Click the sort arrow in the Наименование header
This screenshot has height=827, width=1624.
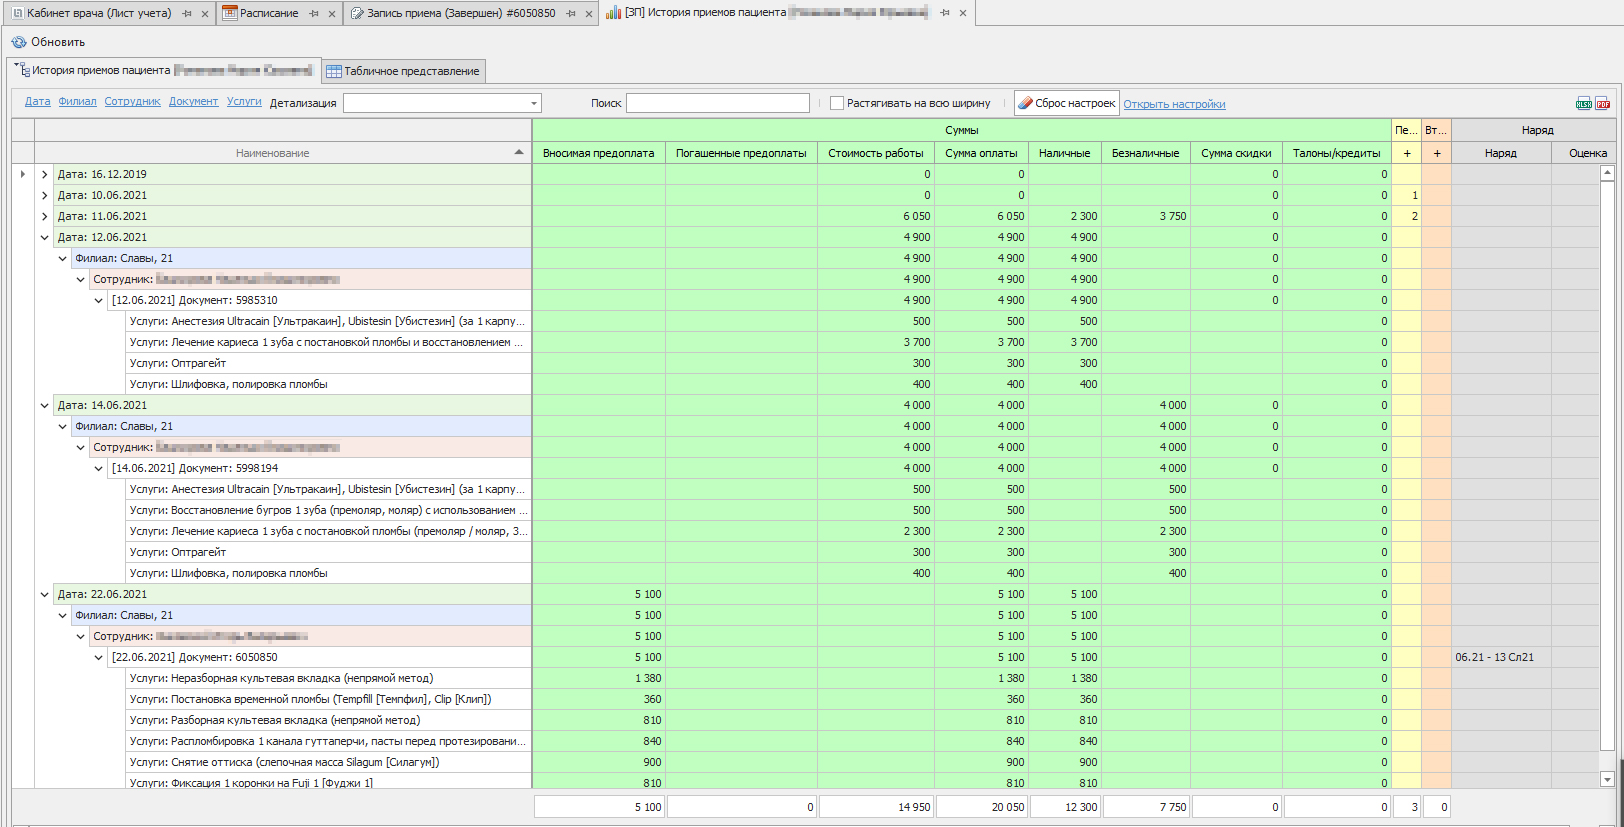518,153
